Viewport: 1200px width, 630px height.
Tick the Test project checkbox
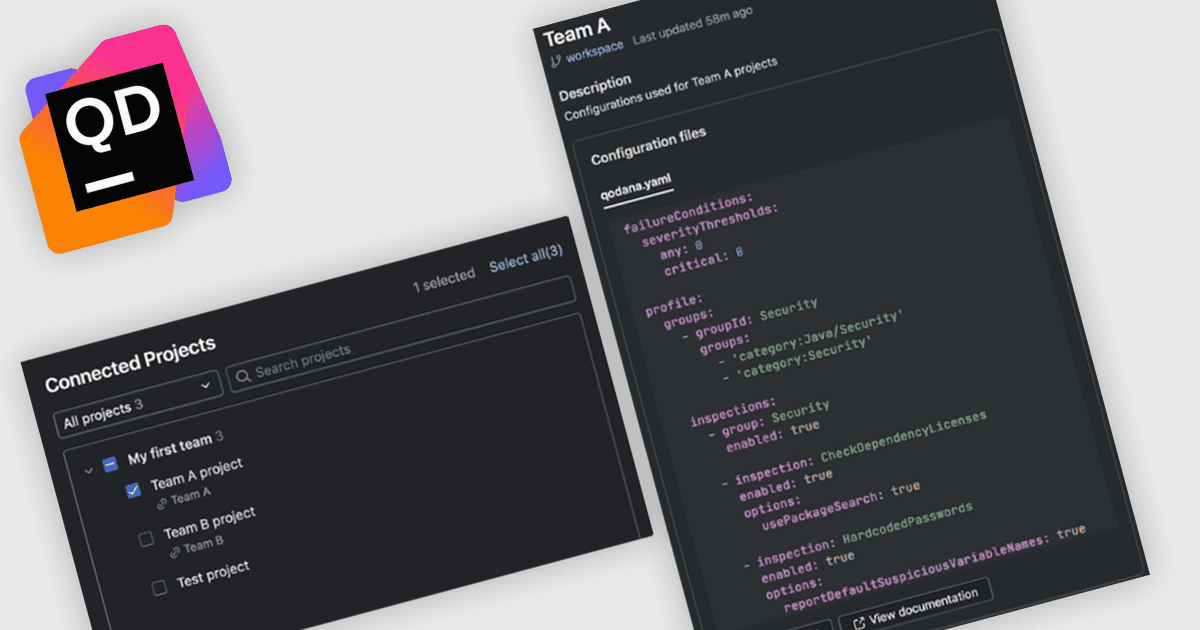pos(159,588)
